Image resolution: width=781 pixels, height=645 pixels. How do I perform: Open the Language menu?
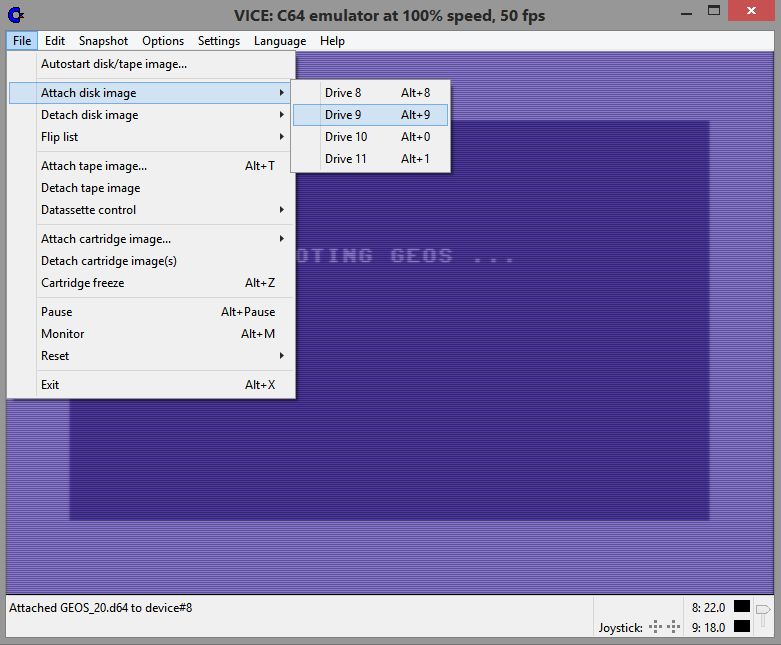280,41
